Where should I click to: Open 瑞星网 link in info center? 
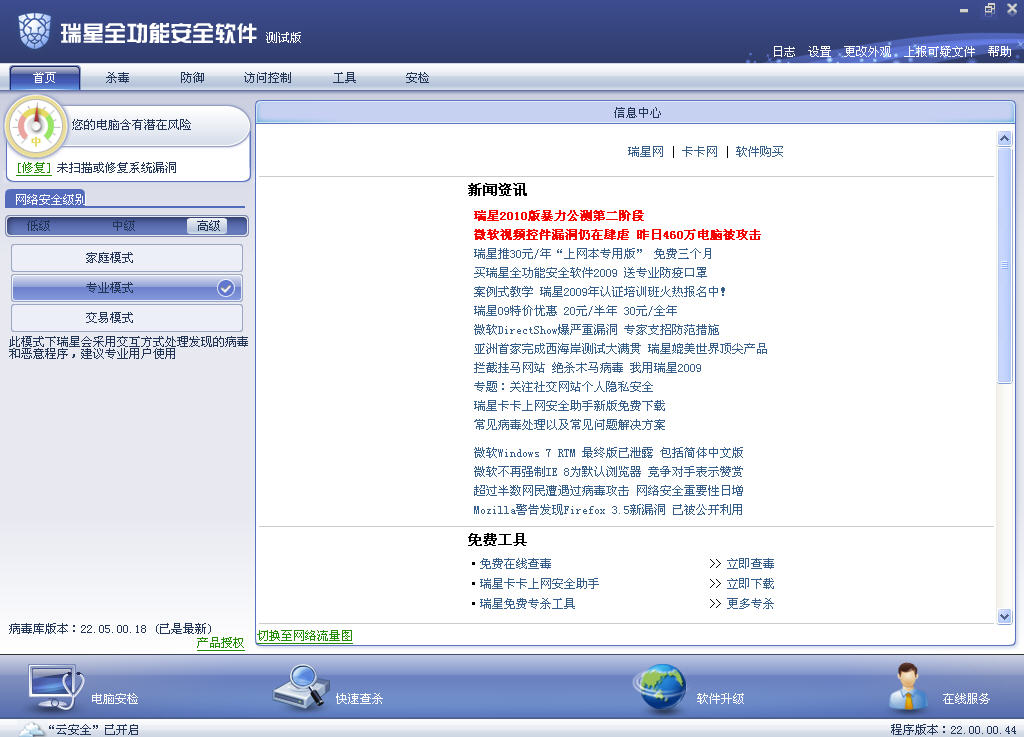coord(645,151)
